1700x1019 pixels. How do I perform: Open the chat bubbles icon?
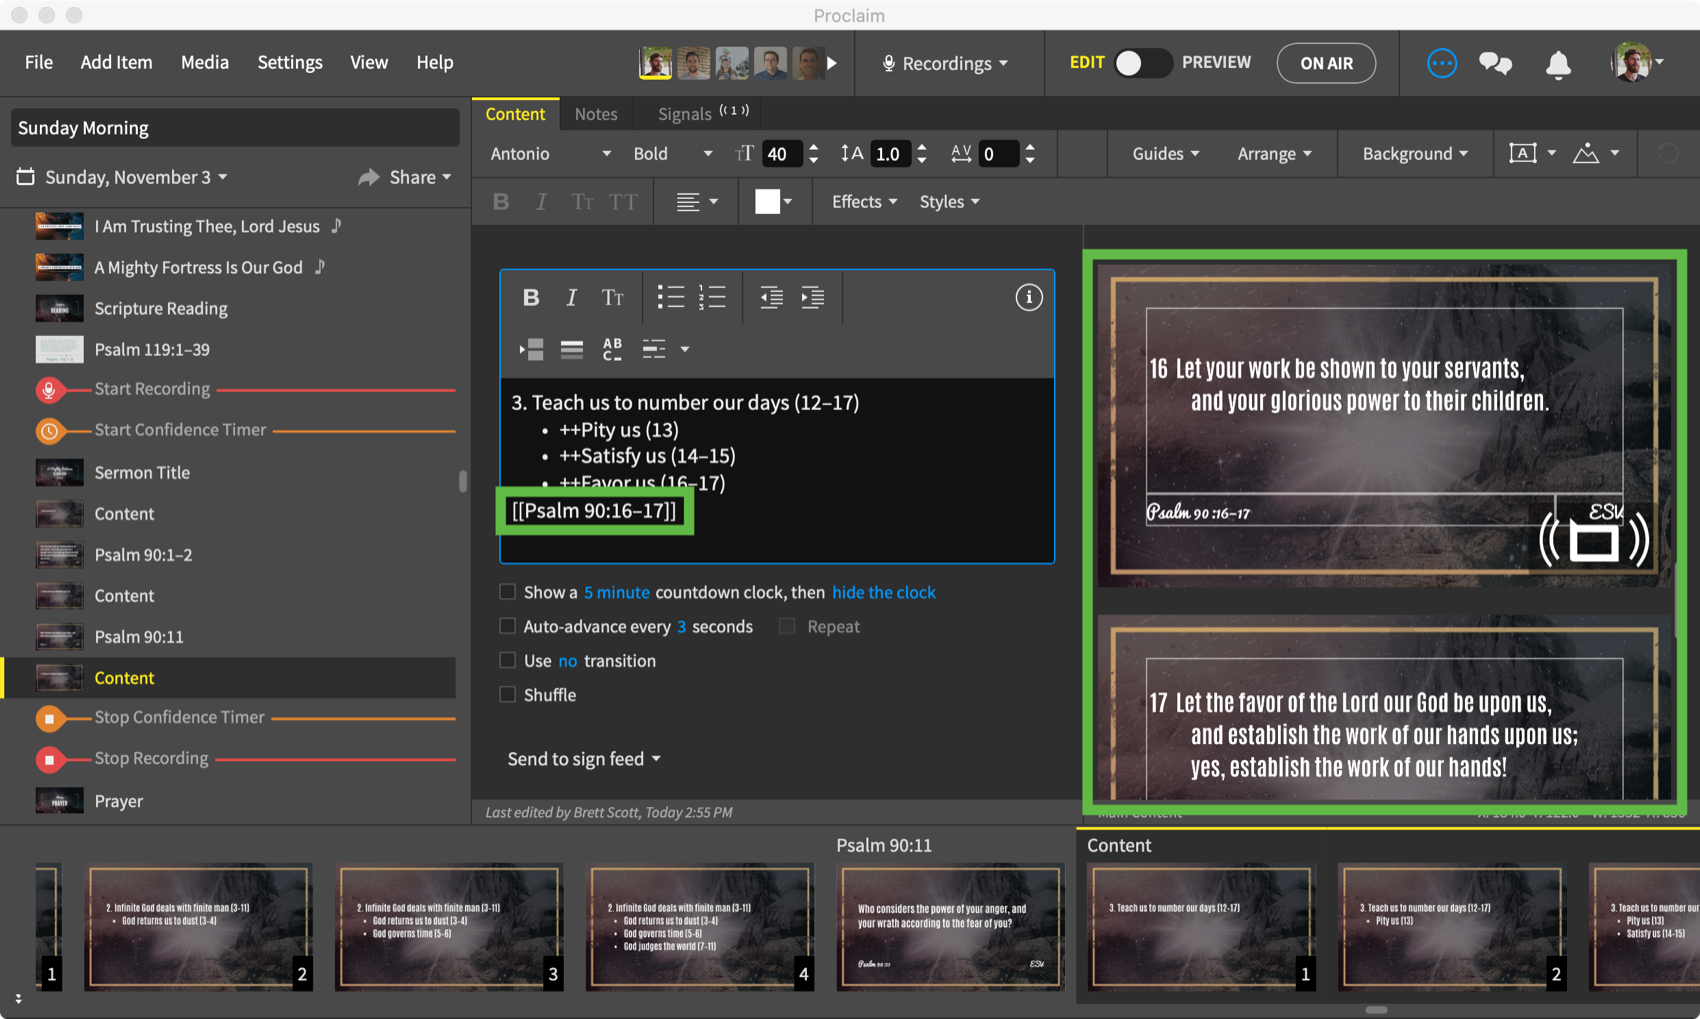point(1496,63)
